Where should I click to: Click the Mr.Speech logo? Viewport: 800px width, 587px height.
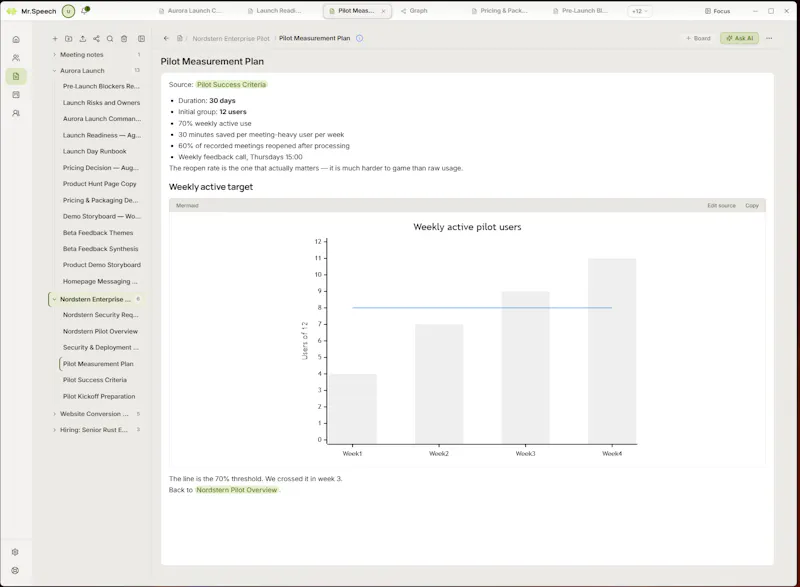point(12,11)
